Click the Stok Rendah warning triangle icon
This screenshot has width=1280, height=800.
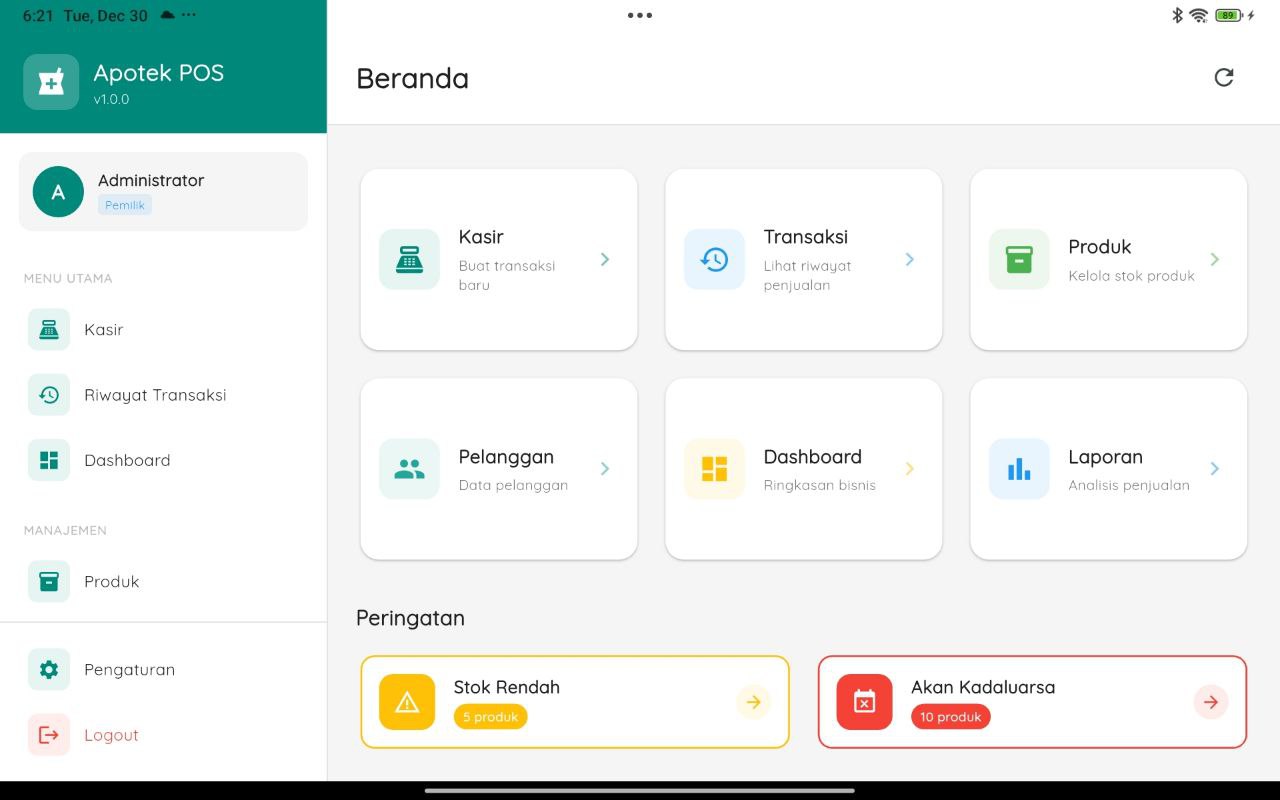405,701
